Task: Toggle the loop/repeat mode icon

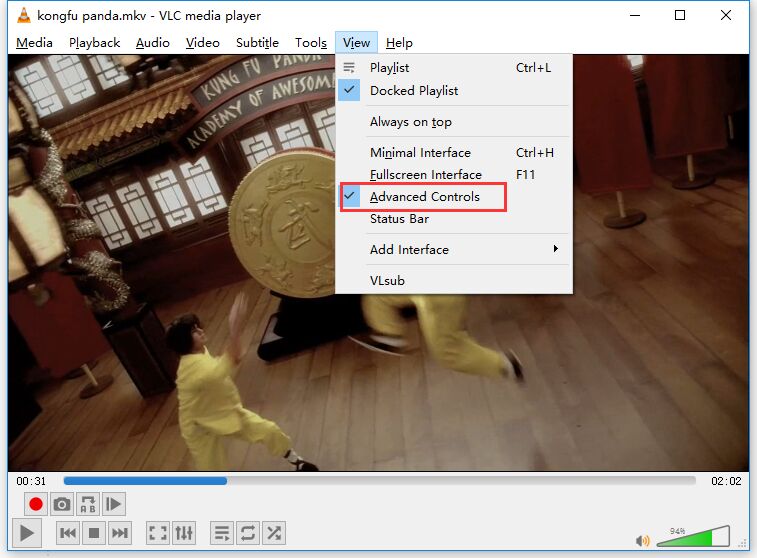Action: point(248,533)
